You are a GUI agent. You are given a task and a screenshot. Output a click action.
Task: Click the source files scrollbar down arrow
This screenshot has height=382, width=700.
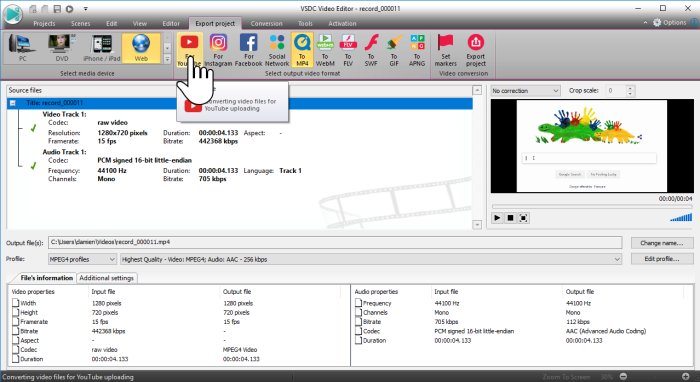click(477, 224)
